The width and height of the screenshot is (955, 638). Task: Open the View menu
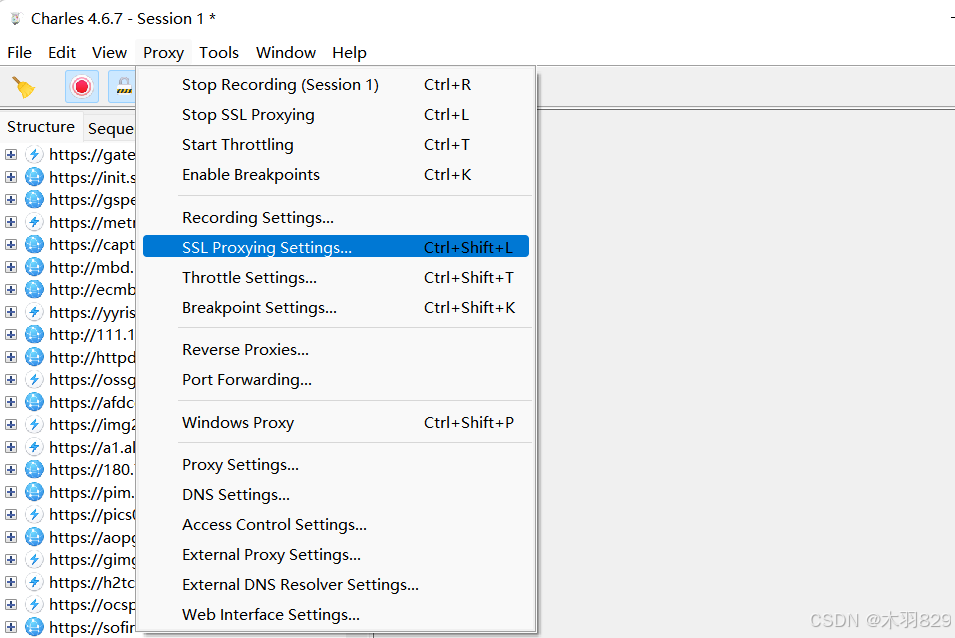click(x=110, y=53)
